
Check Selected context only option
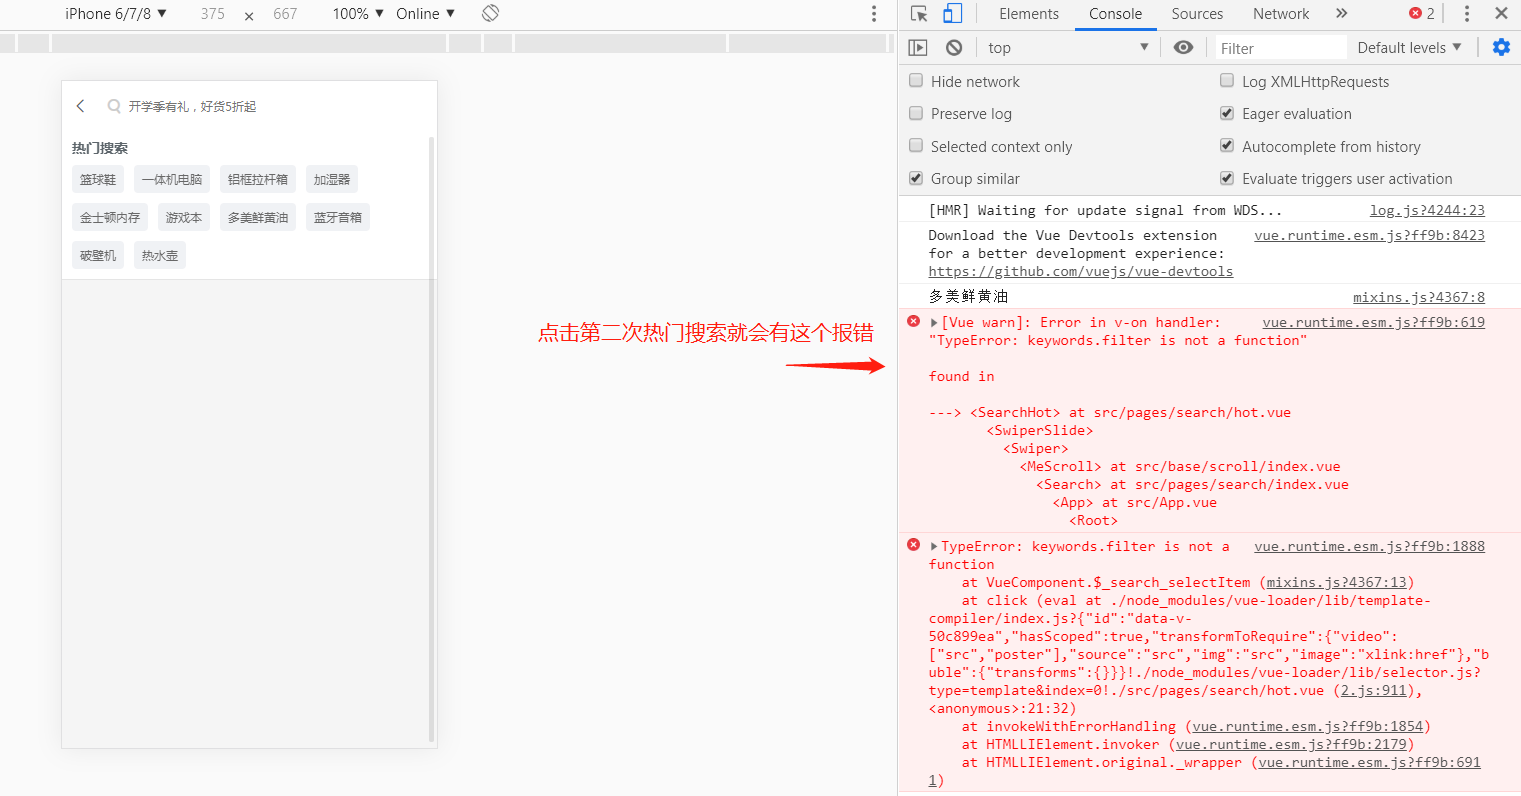(x=916, y=146)
